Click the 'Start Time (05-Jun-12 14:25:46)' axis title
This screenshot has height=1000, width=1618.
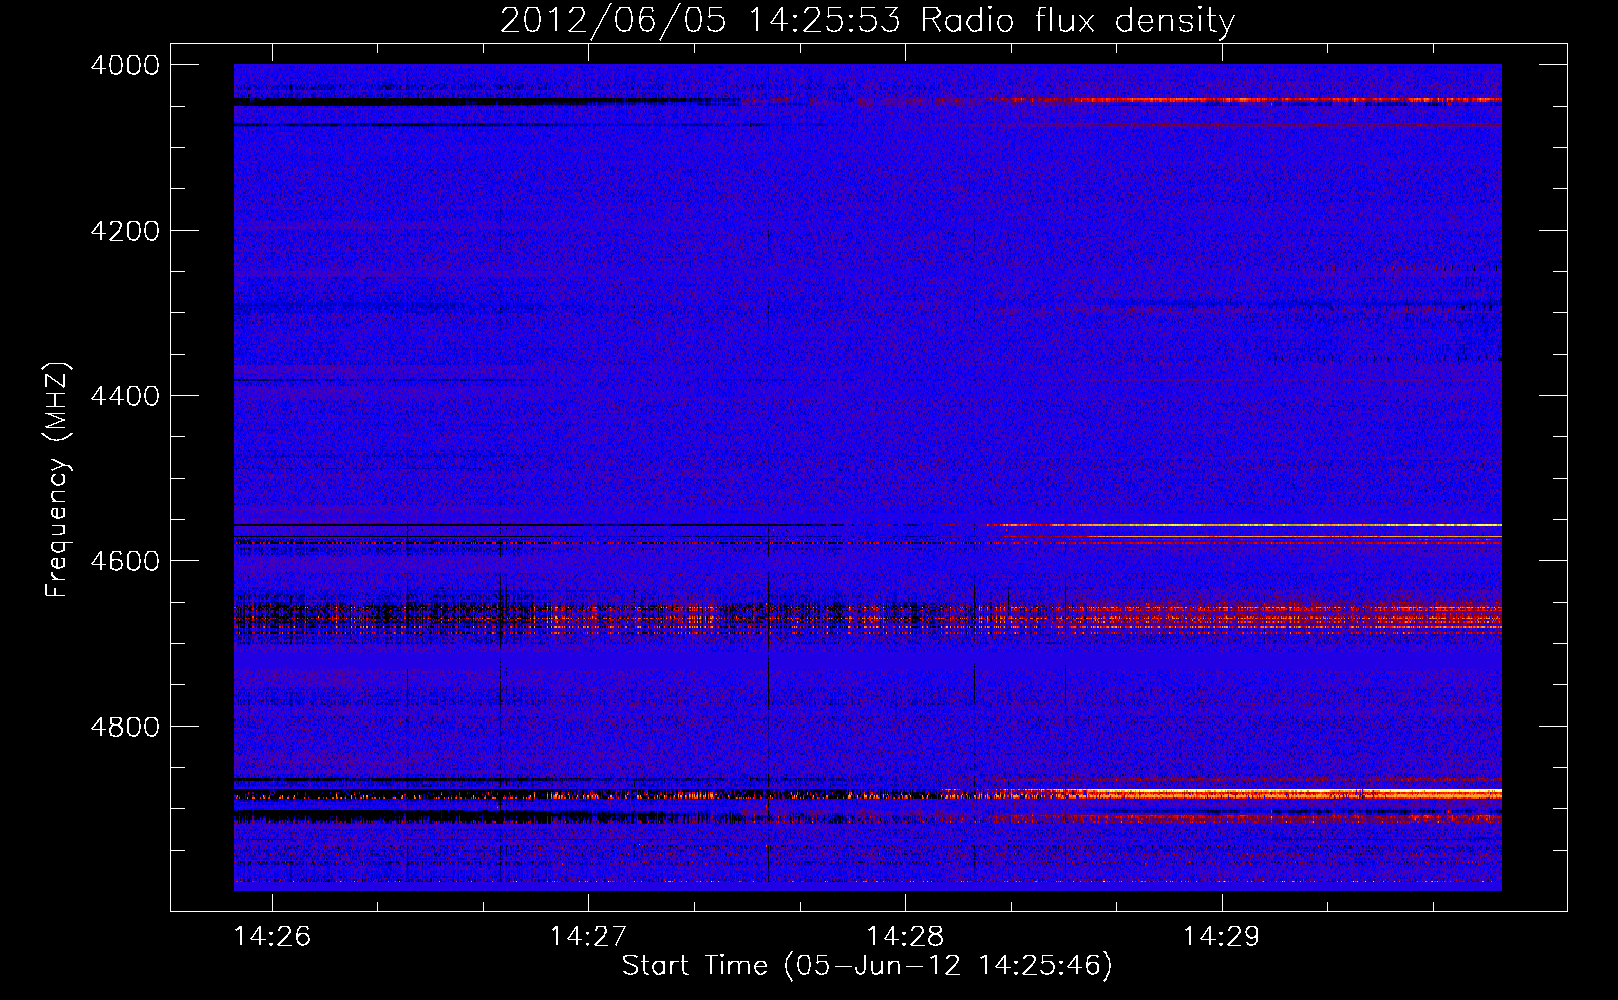tap(867, 966)
